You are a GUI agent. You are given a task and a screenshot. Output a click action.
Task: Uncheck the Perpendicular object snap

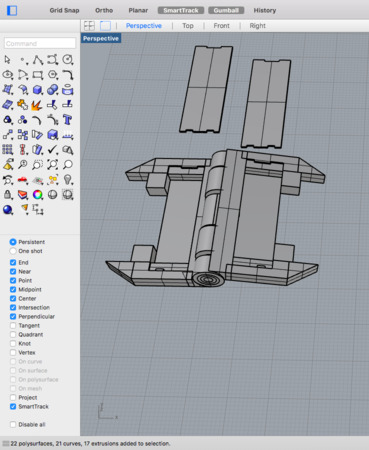13,316
